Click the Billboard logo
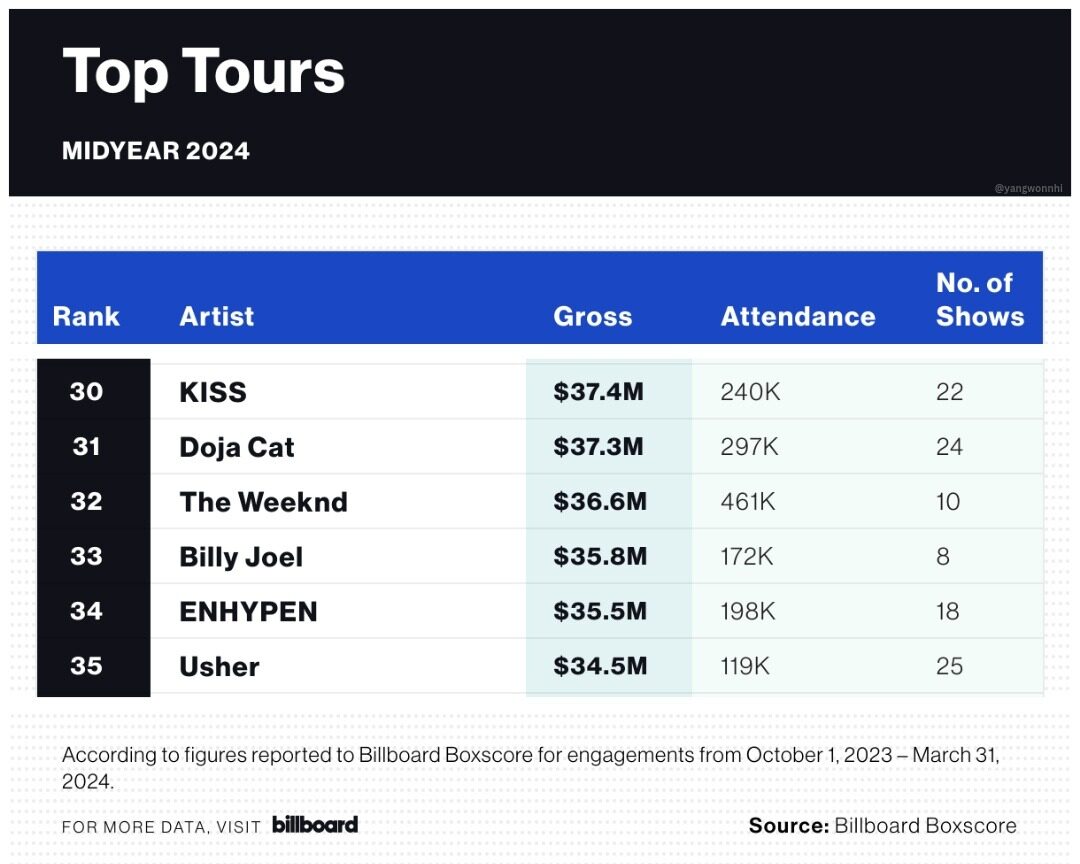 (x=314, y=825)
